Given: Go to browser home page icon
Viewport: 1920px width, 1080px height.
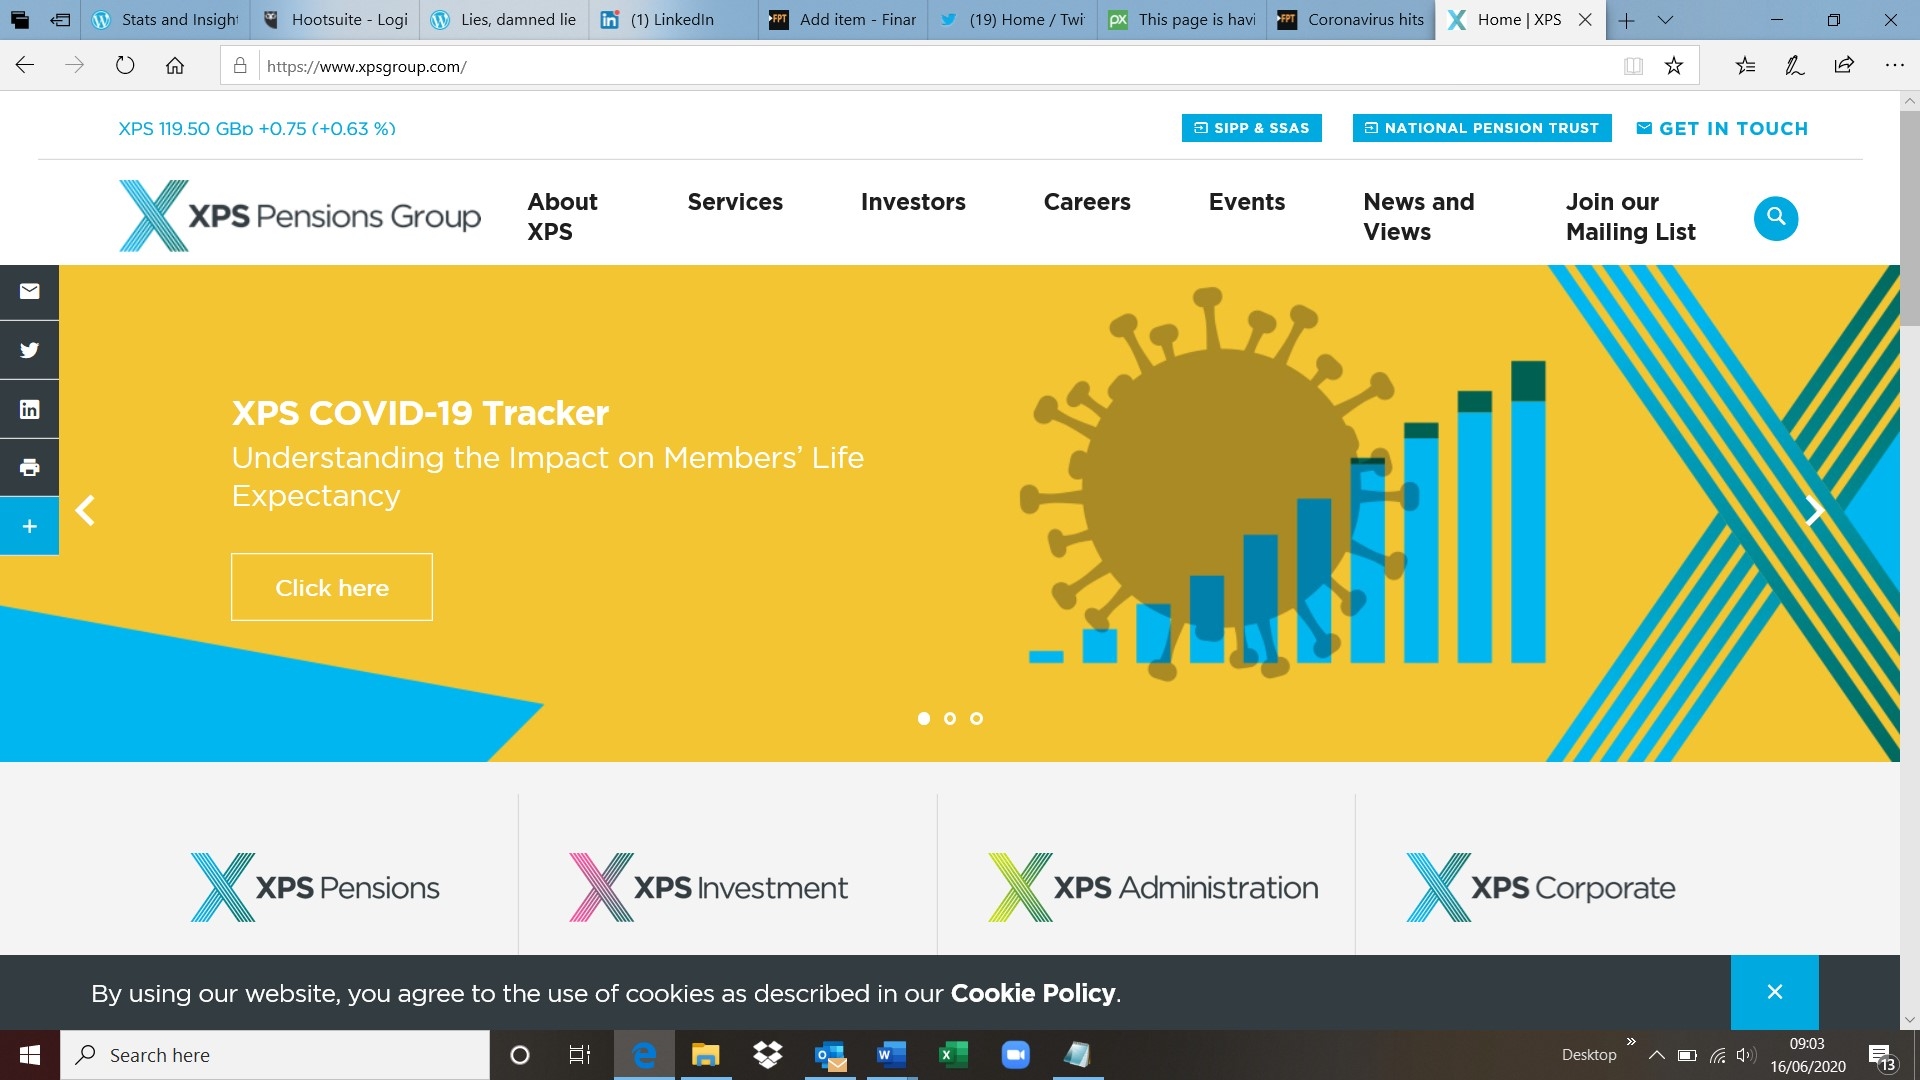Looking at the screenshot, I should pos(175,66).
